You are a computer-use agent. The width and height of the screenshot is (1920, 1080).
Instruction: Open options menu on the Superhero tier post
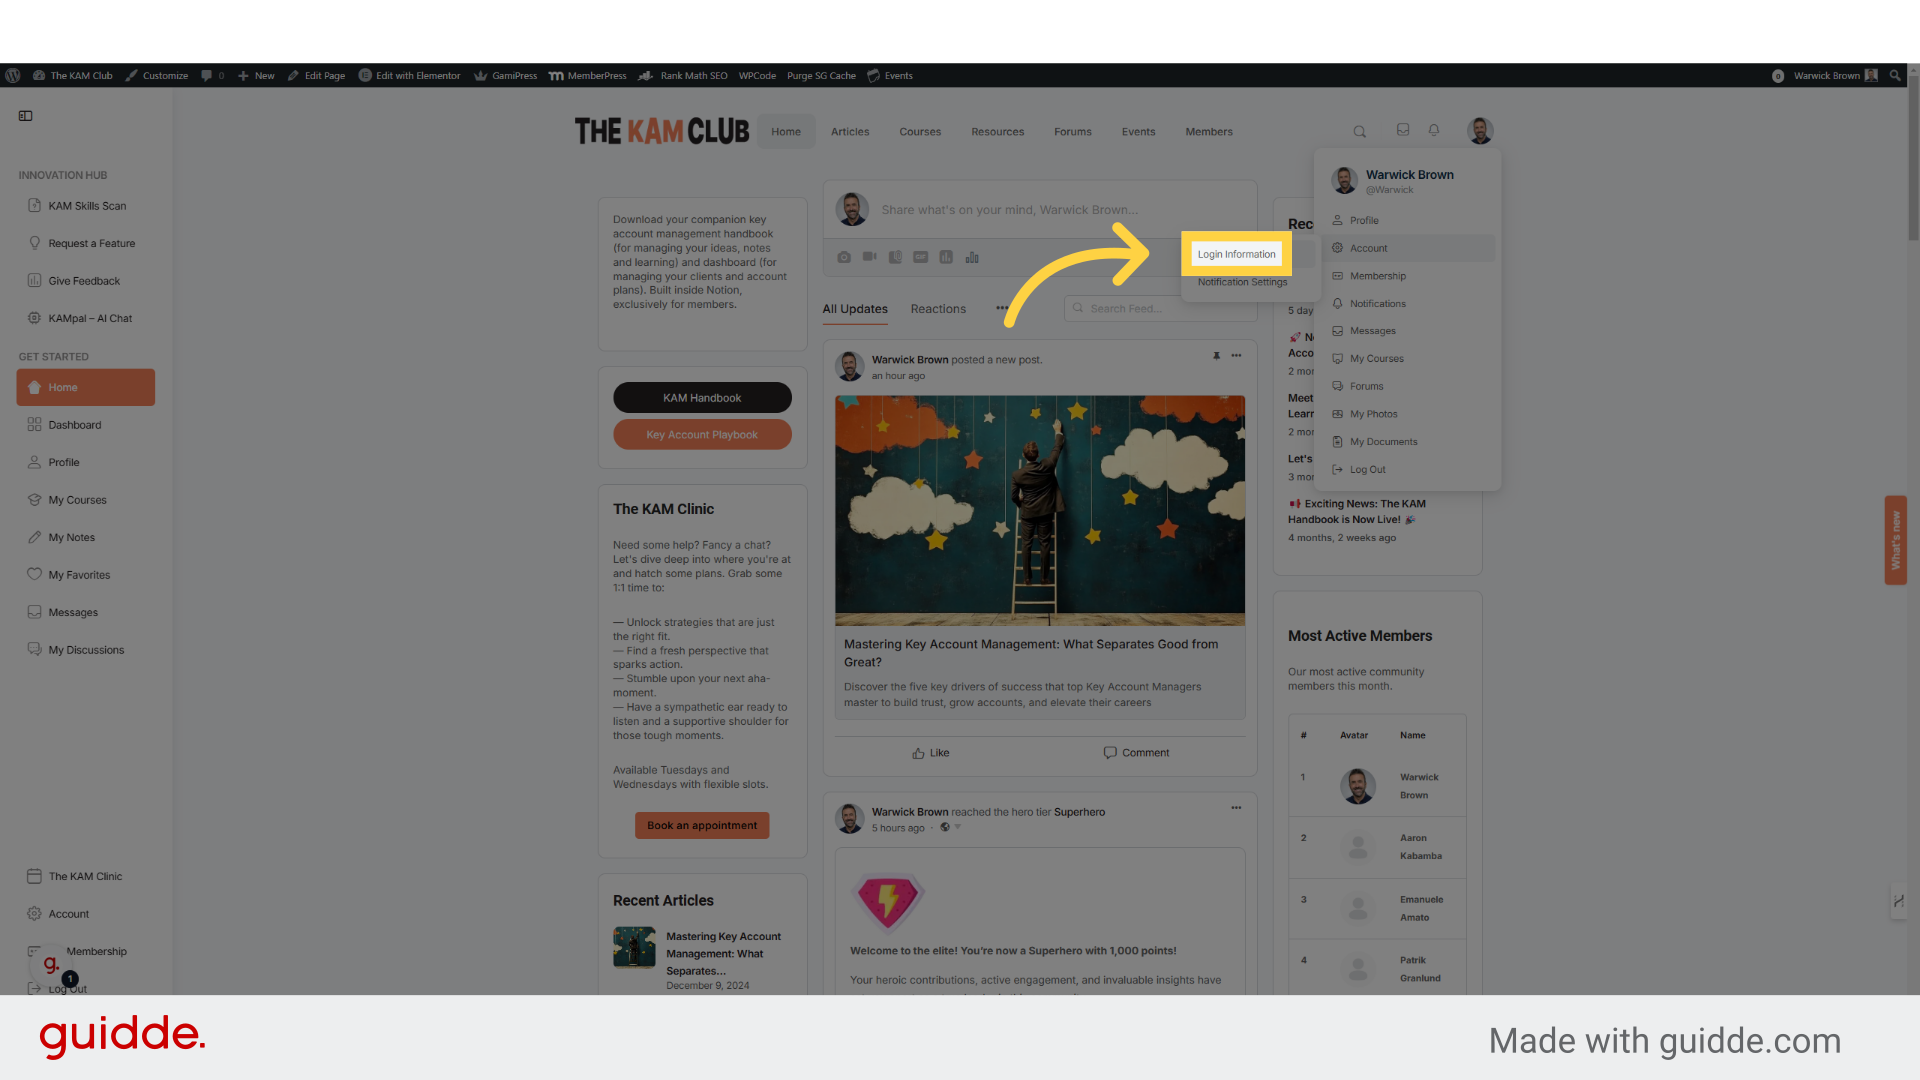tap(1237, 808)
